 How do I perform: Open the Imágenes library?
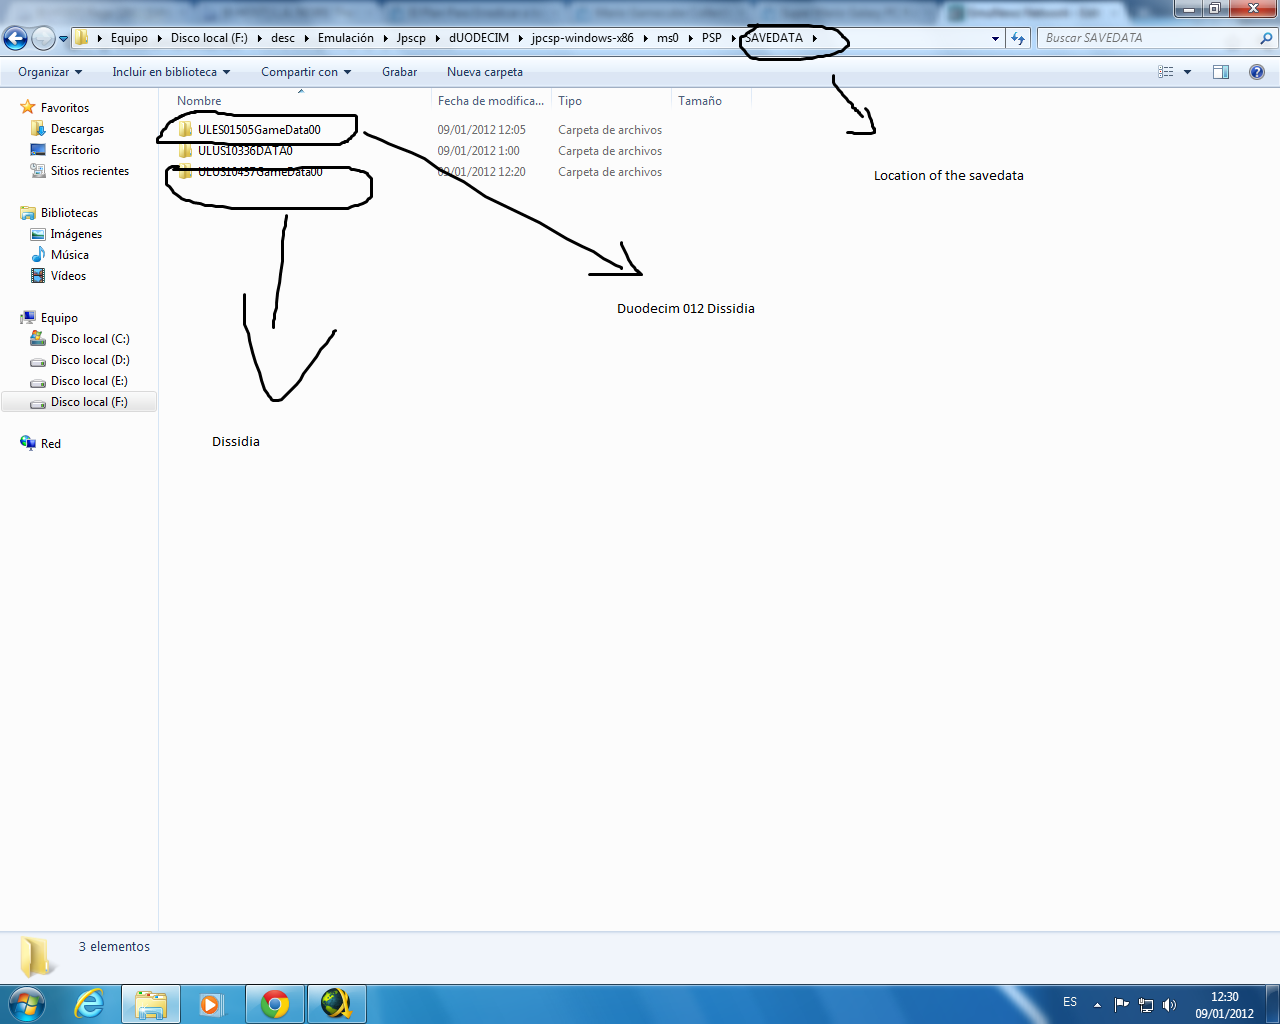pyautogui.click(x=76, y=234)
